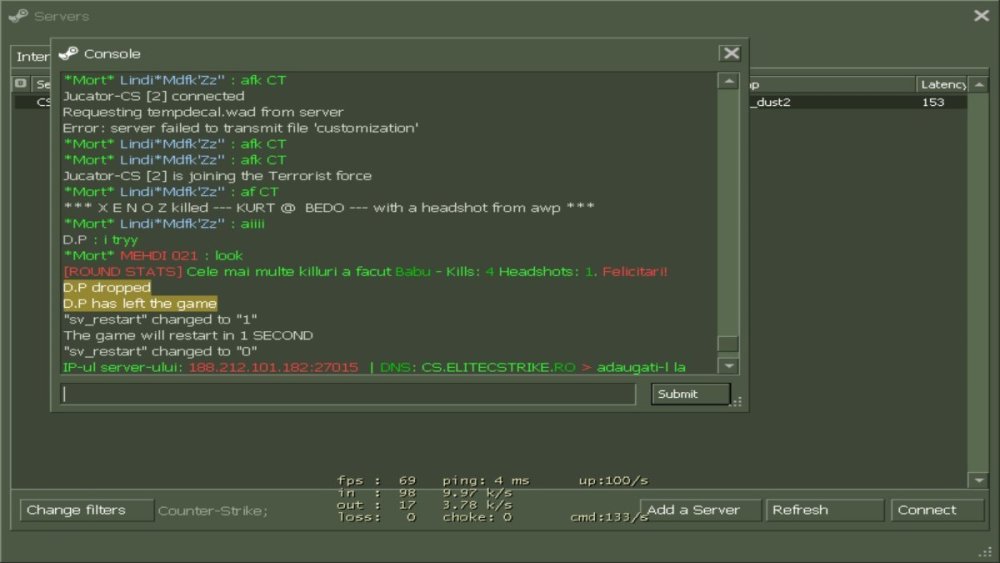Image resolution: width=1000 pixels, height=563 pixels.
Task: Click the "sv_restart" changed to "0" line
Action: click(x=160, y=351)
